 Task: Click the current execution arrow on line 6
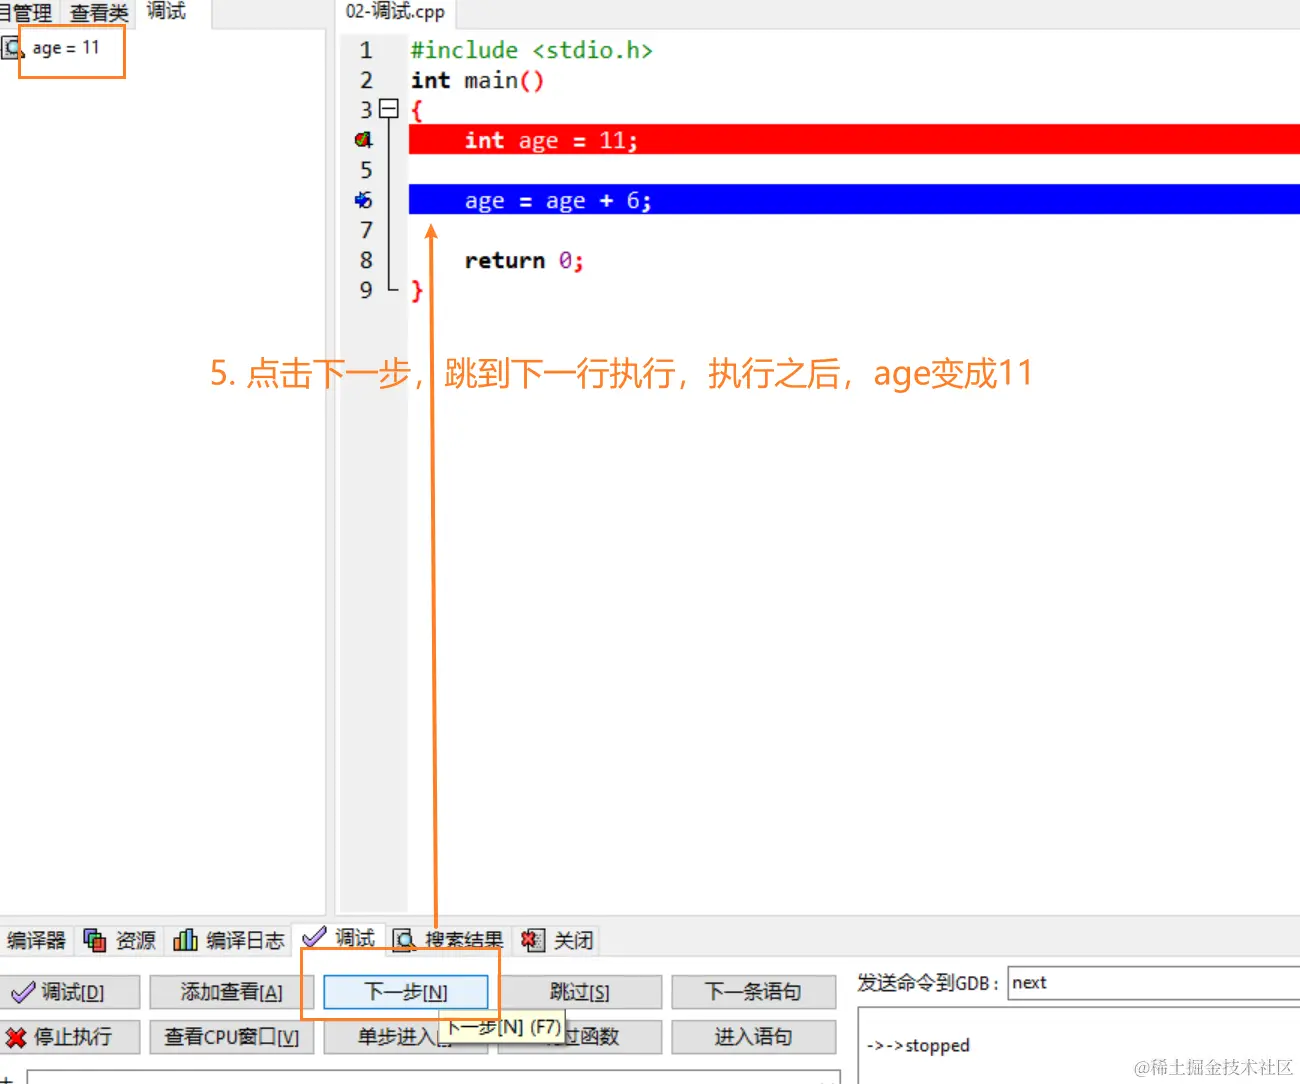coord(363,200)
